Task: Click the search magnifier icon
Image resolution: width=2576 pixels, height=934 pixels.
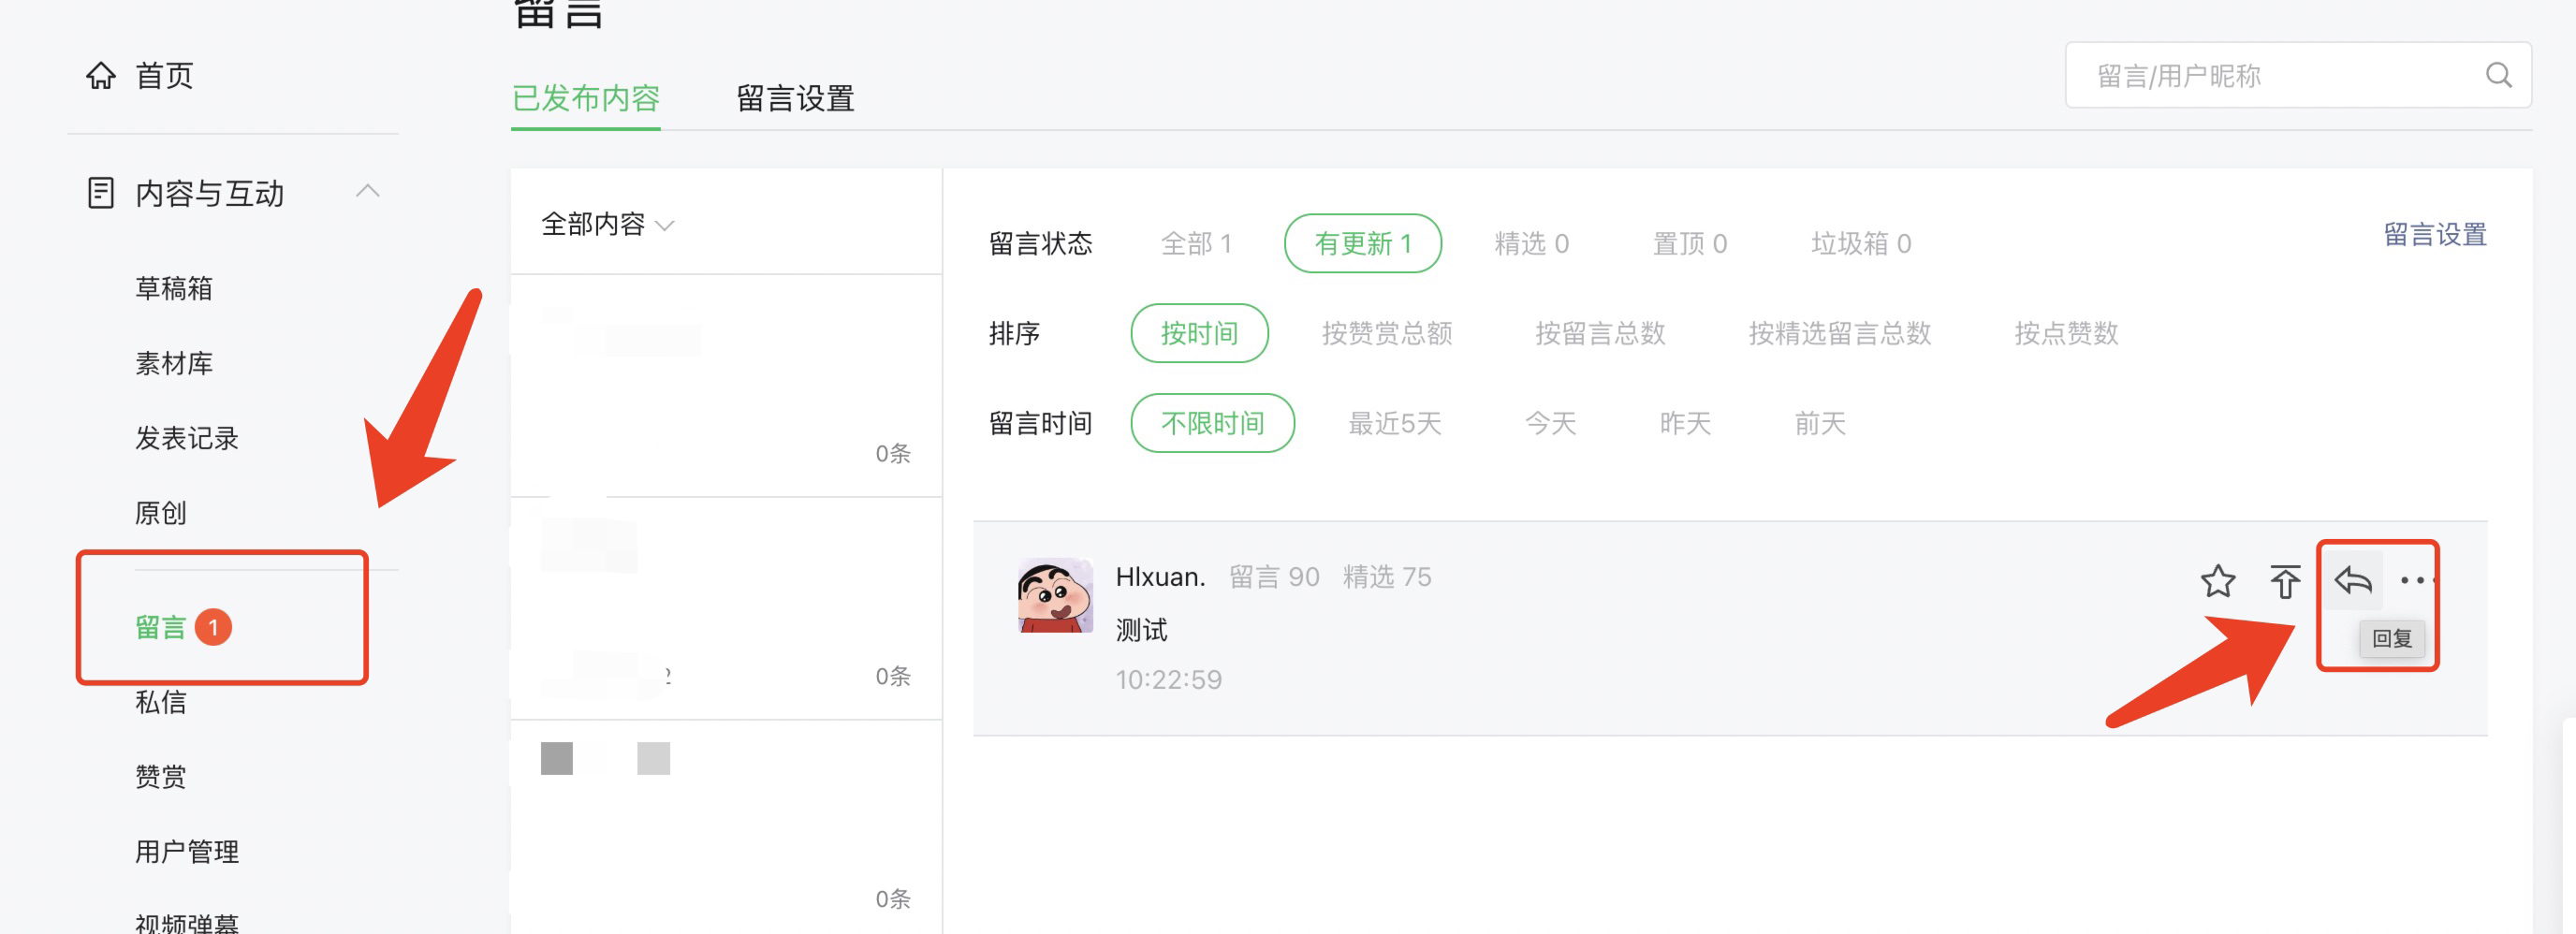Action: pos(2497,75)
